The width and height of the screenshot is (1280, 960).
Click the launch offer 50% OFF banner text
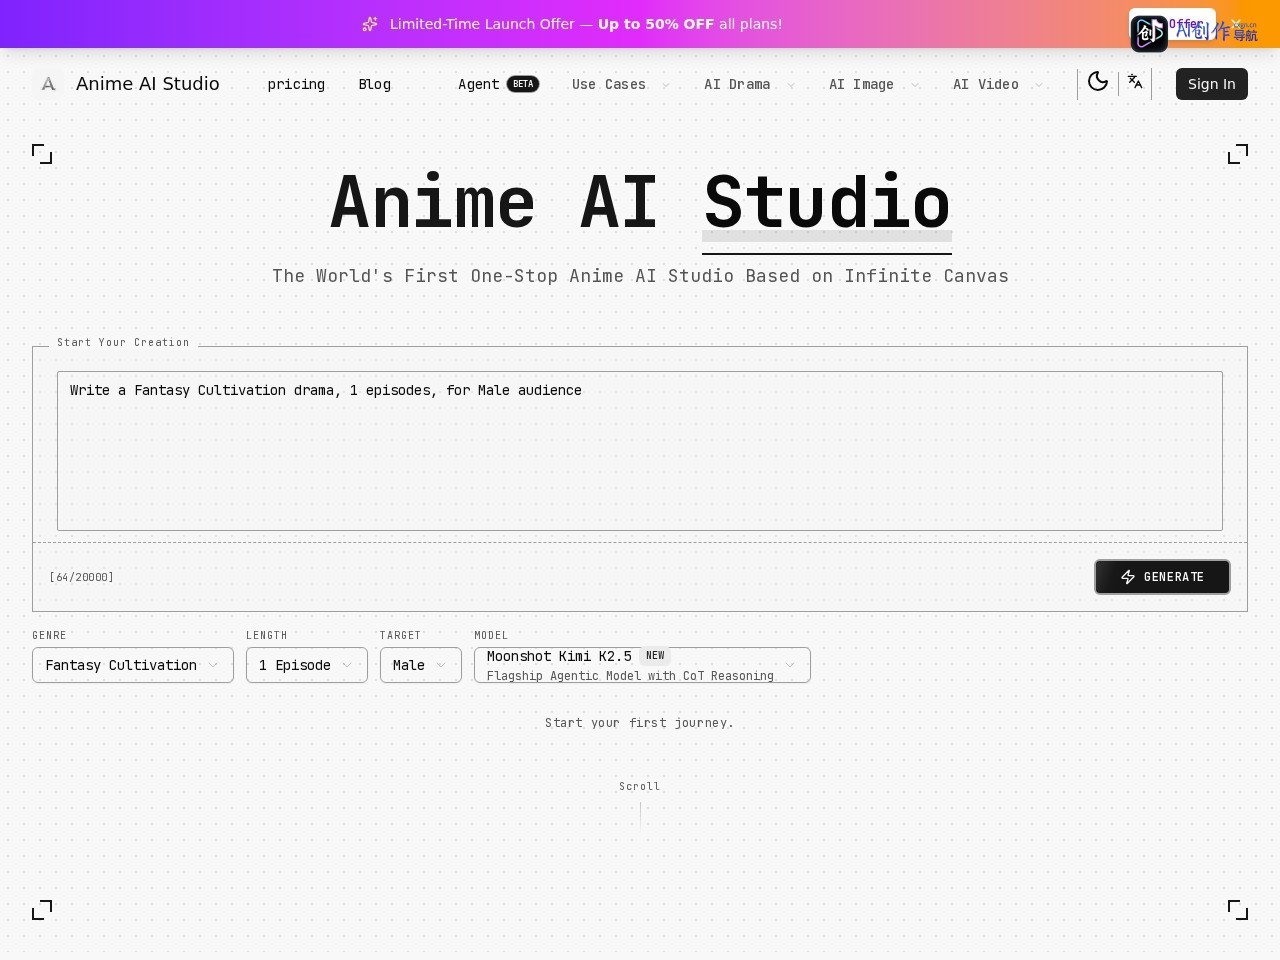tap(586, 24)
